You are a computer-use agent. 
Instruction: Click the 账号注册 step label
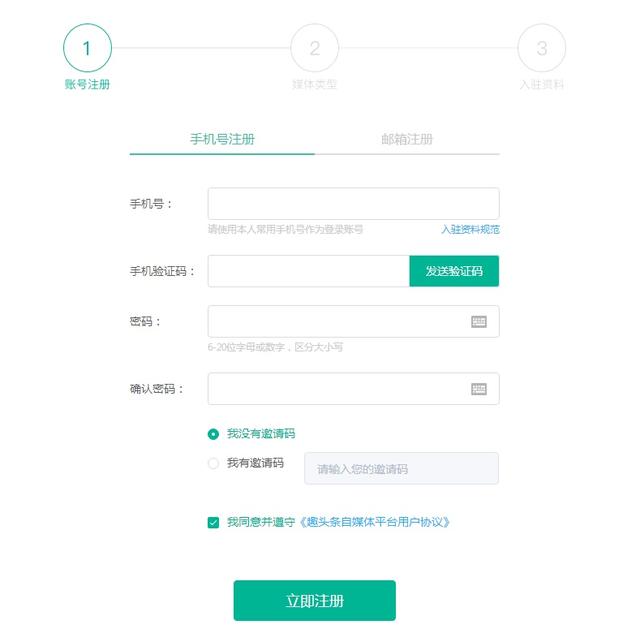pos(87,84)
